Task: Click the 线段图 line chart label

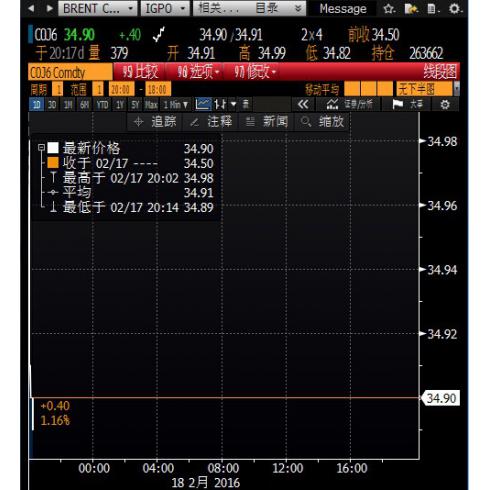Action: 440,72
